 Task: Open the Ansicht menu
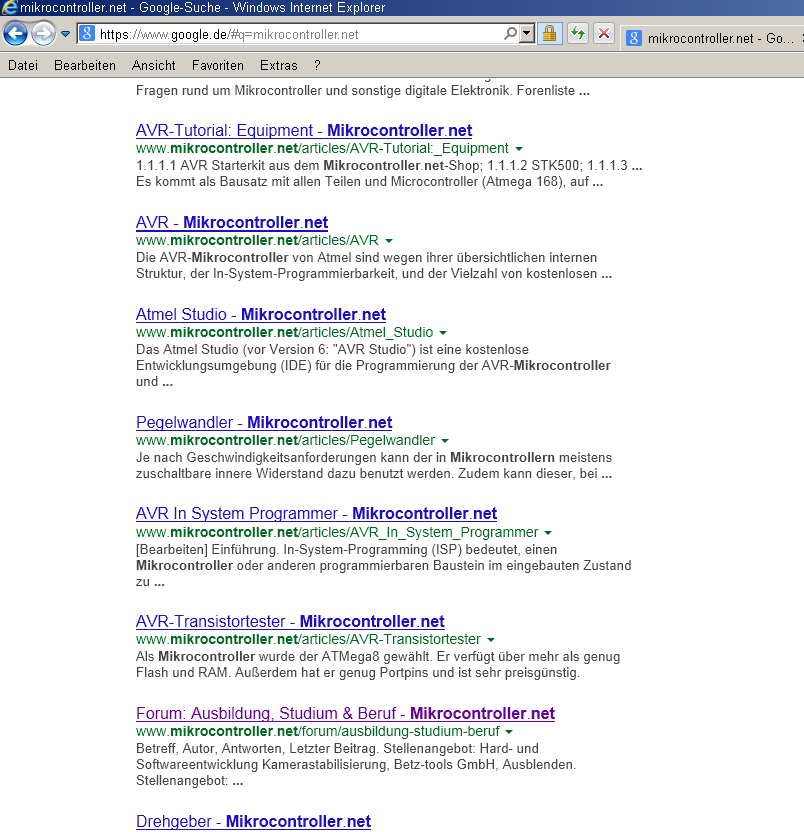153,65
